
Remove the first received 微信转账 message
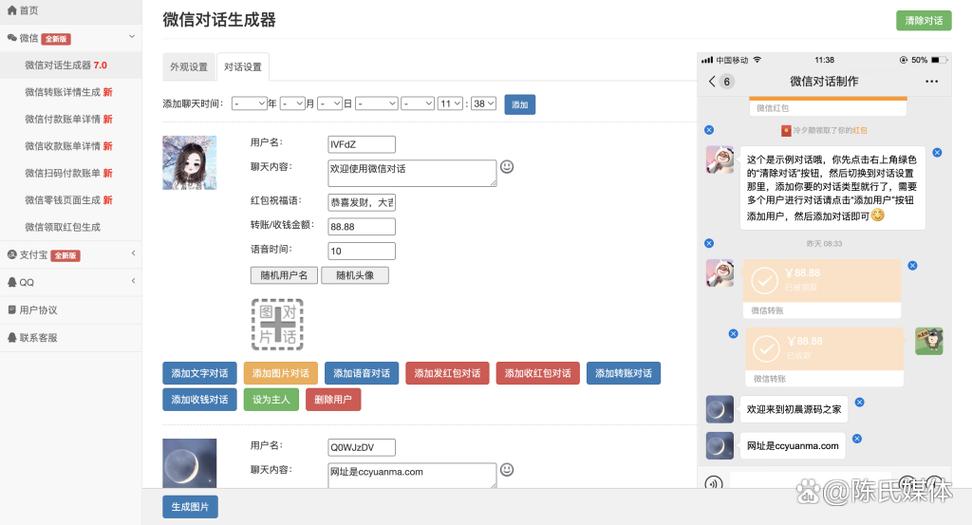tap(912, 265)
